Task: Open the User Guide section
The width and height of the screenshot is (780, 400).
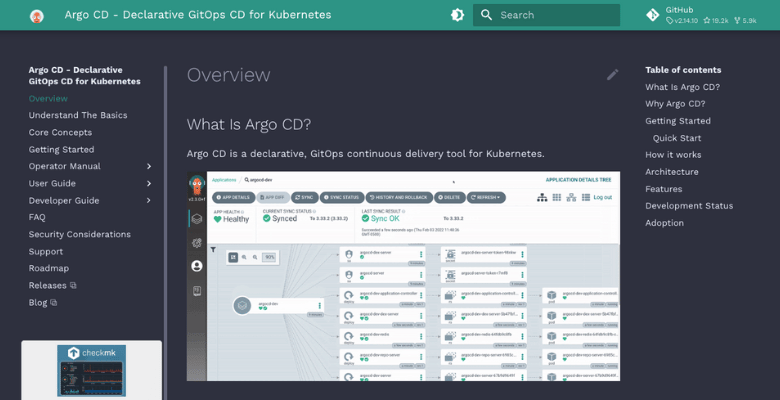Action: [x=52, y=183]
